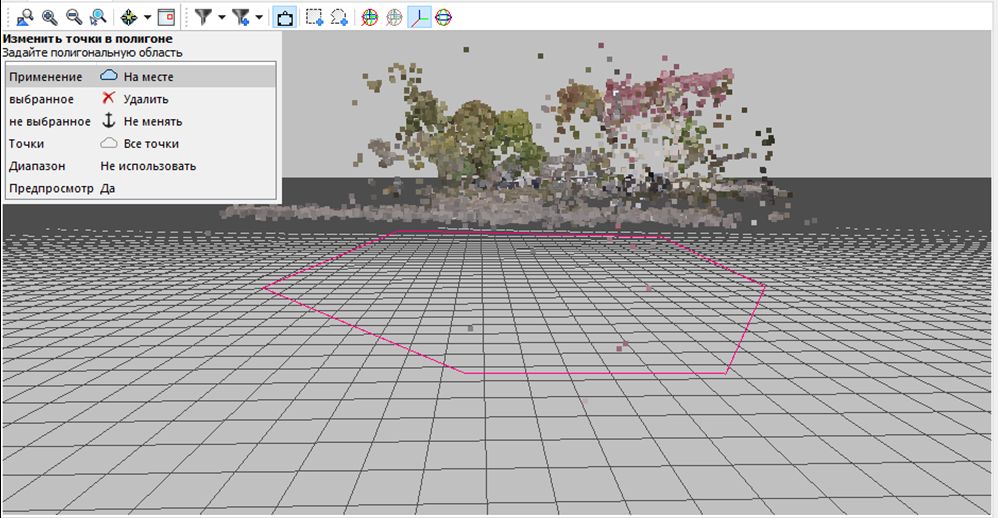Activate the zoom-to-selection cursor magnifier icon
Viewport: 998px width, 518px height.
tap(98, 17)
